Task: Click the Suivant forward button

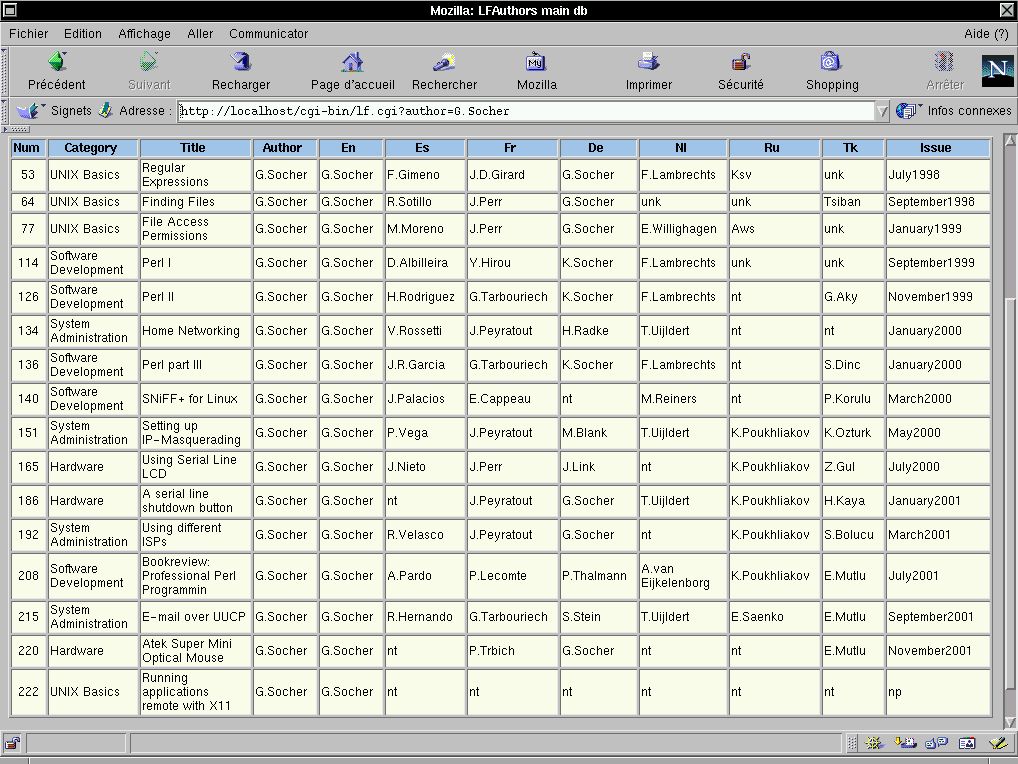Action: [149, 71]
